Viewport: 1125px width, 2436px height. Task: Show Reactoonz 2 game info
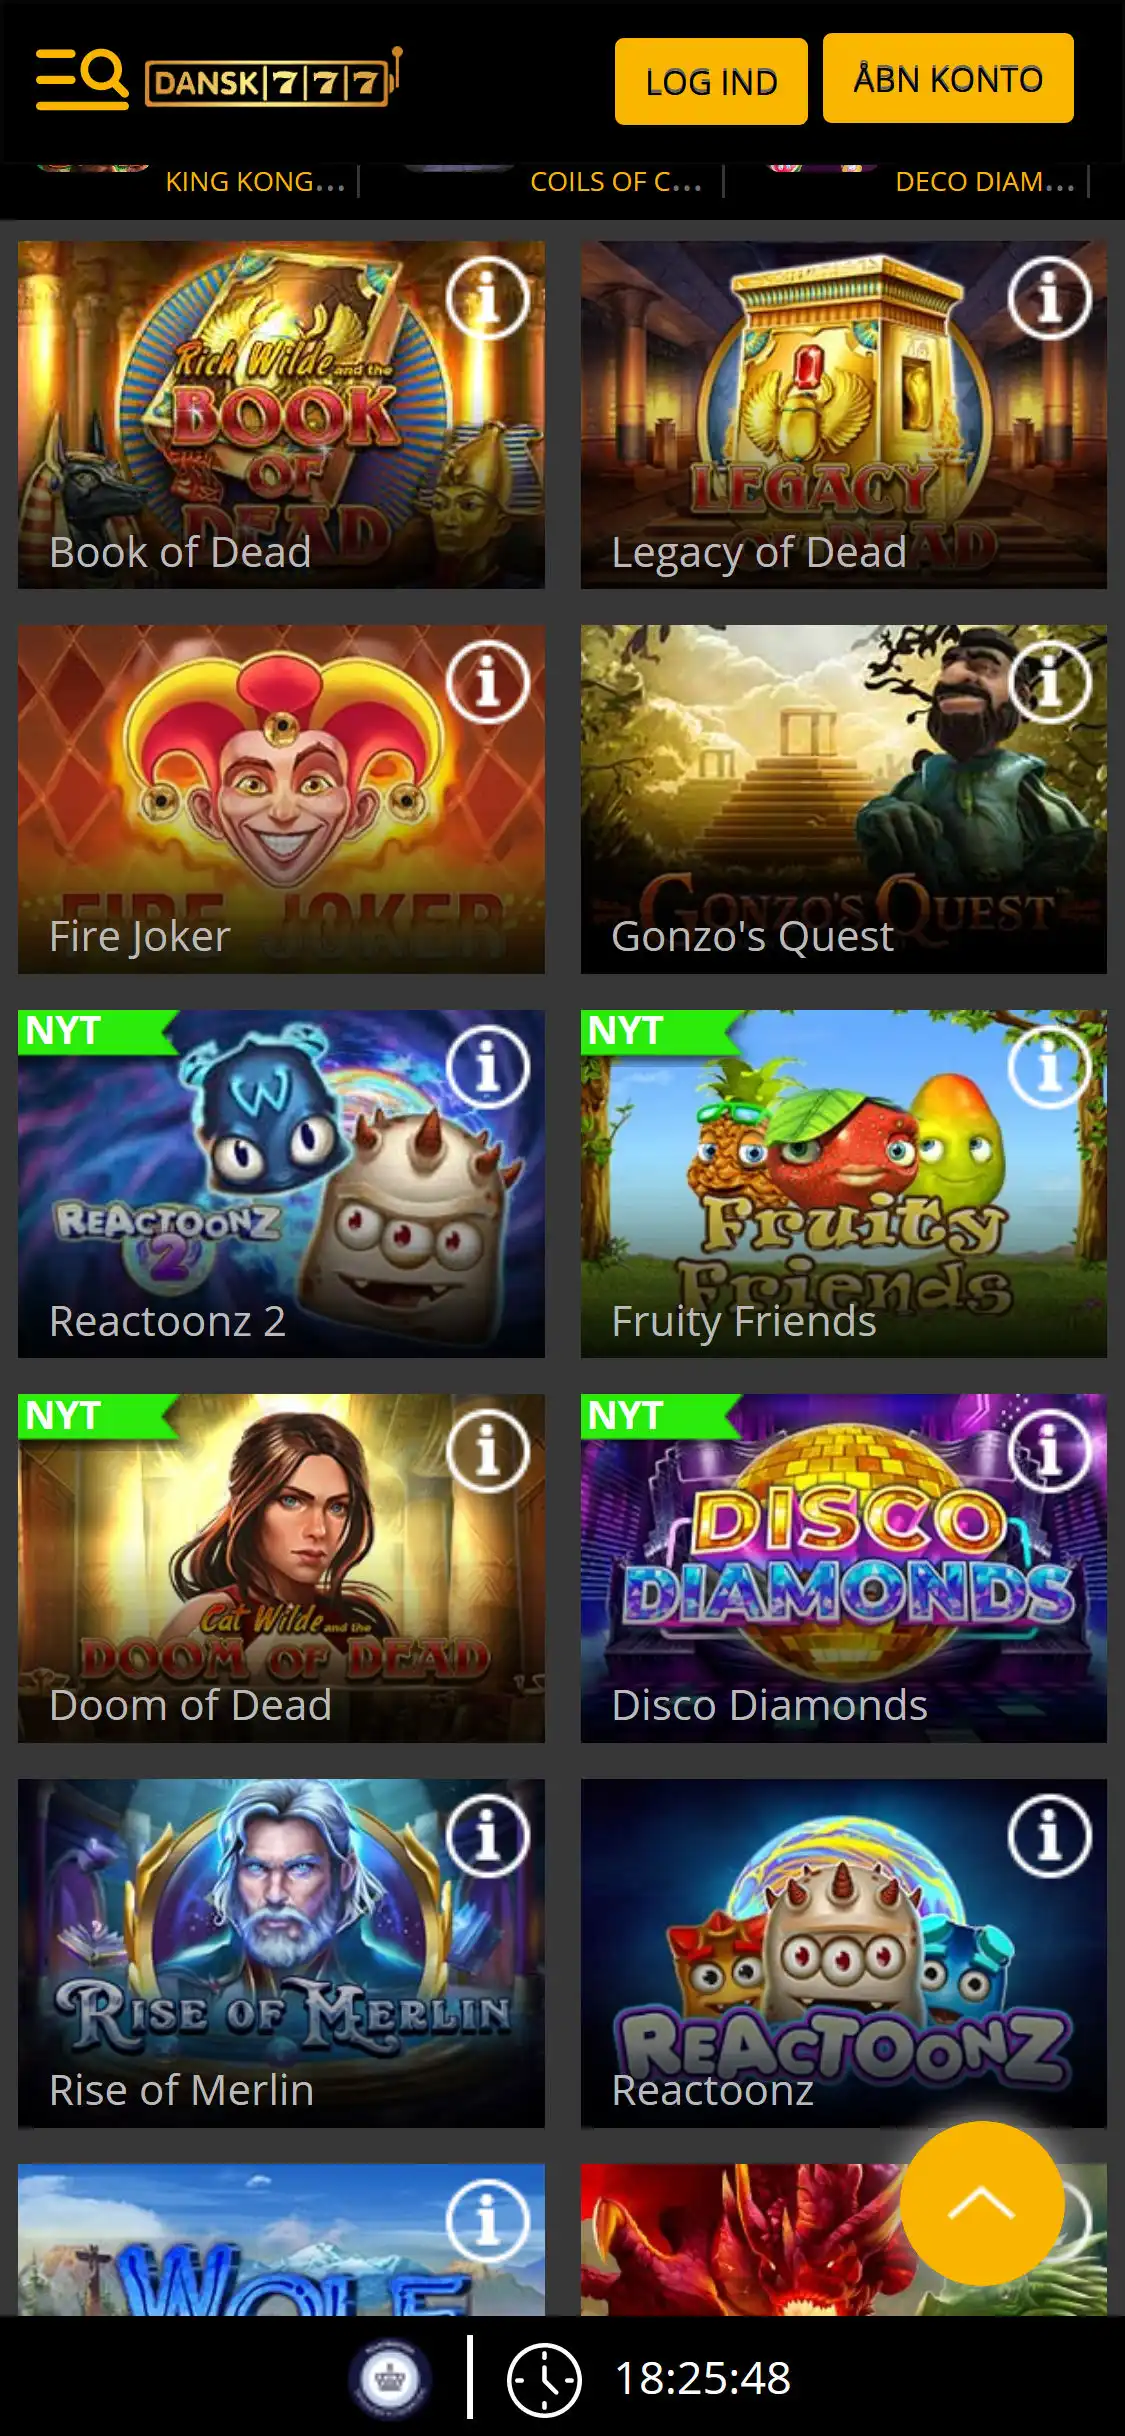[487, 1067]
